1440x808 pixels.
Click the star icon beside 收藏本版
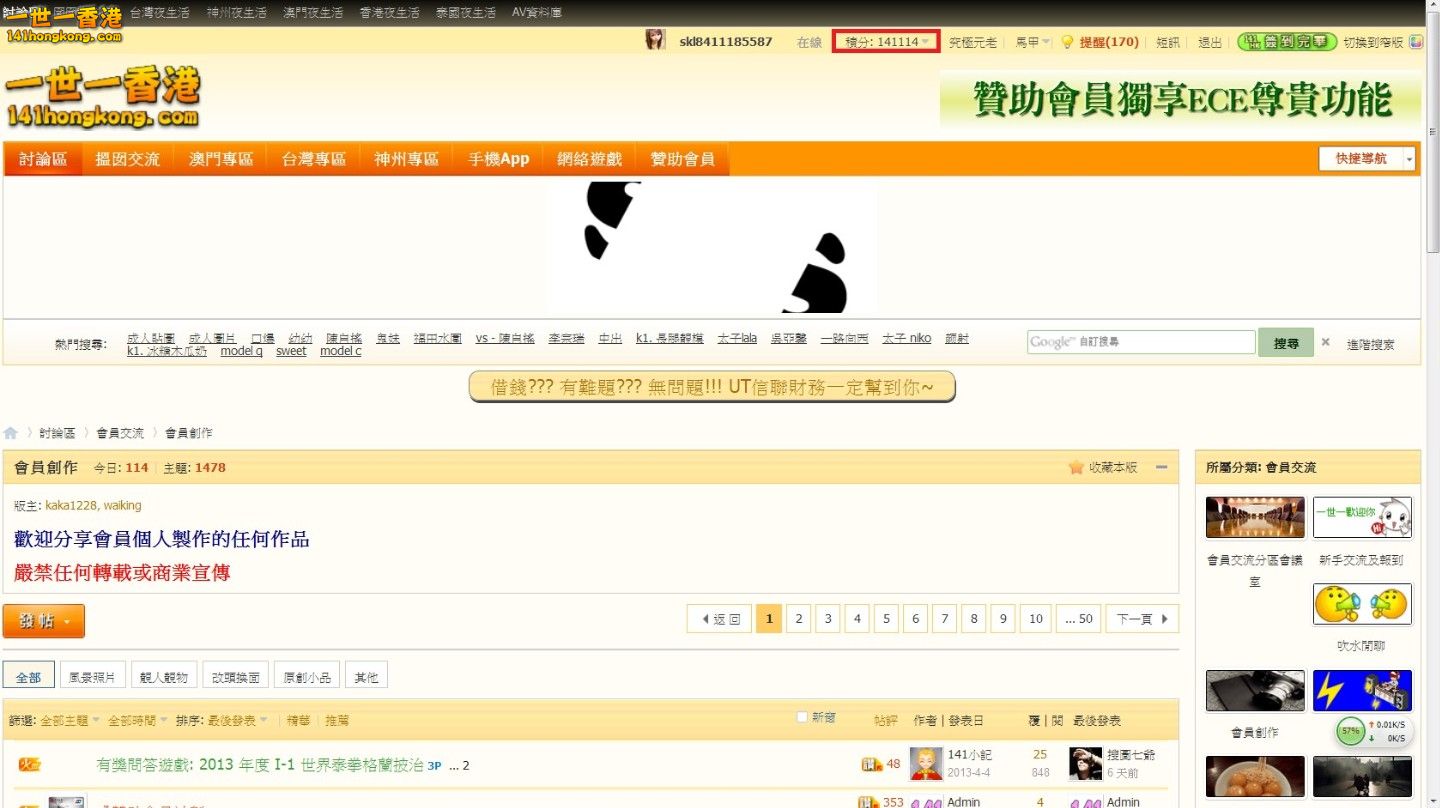(x=1076, y=467)
